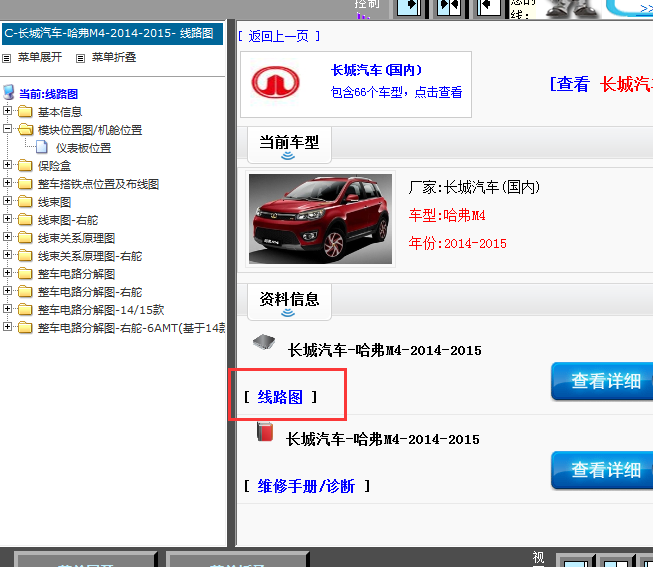This screenshot has height=567, width=653.
Task: Open the 长城汽车 (国内) brand link
Action: (x=376, y=70)
